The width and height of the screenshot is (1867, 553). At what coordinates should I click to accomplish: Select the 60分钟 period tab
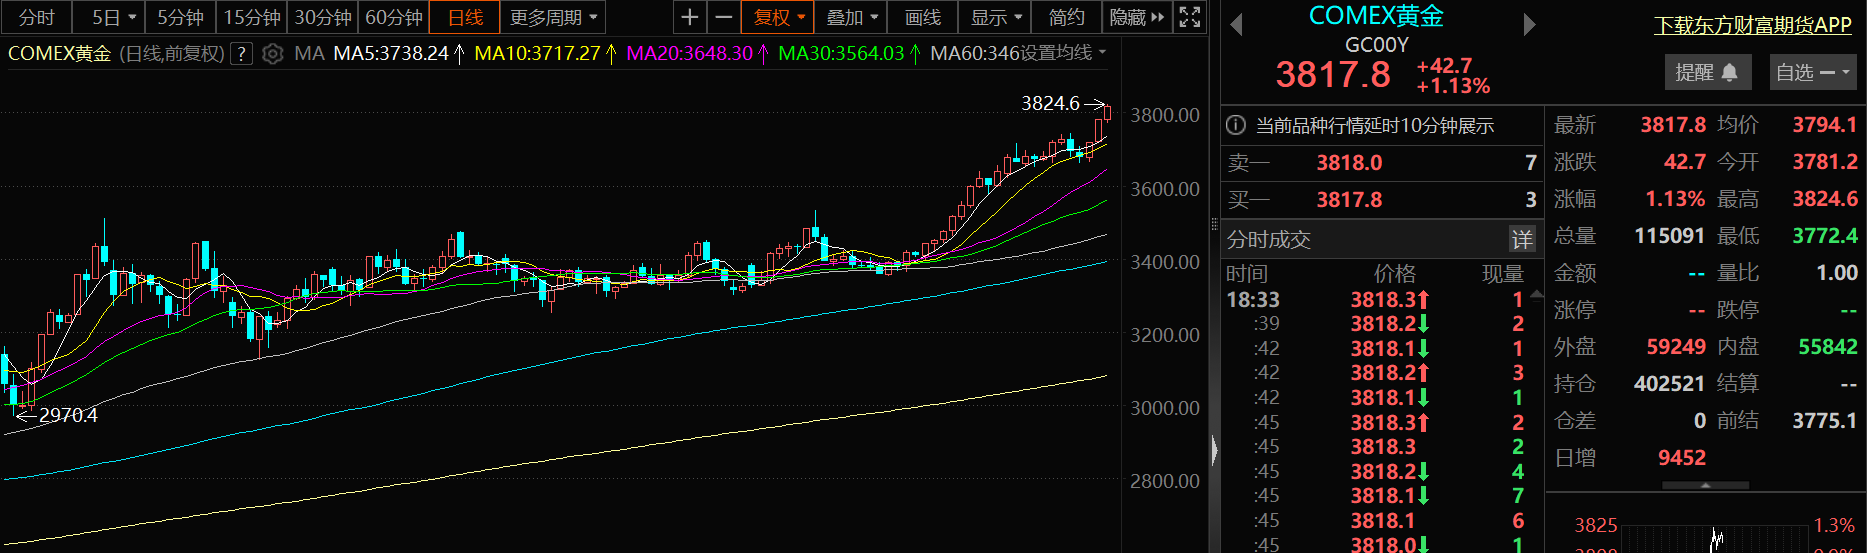tap(393, 17)
